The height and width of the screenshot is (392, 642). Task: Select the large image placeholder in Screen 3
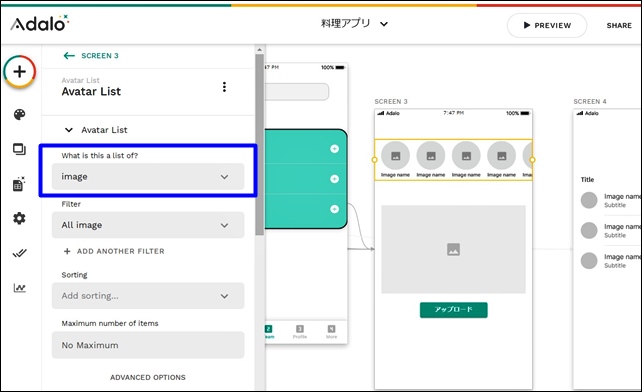pos(453,249)
